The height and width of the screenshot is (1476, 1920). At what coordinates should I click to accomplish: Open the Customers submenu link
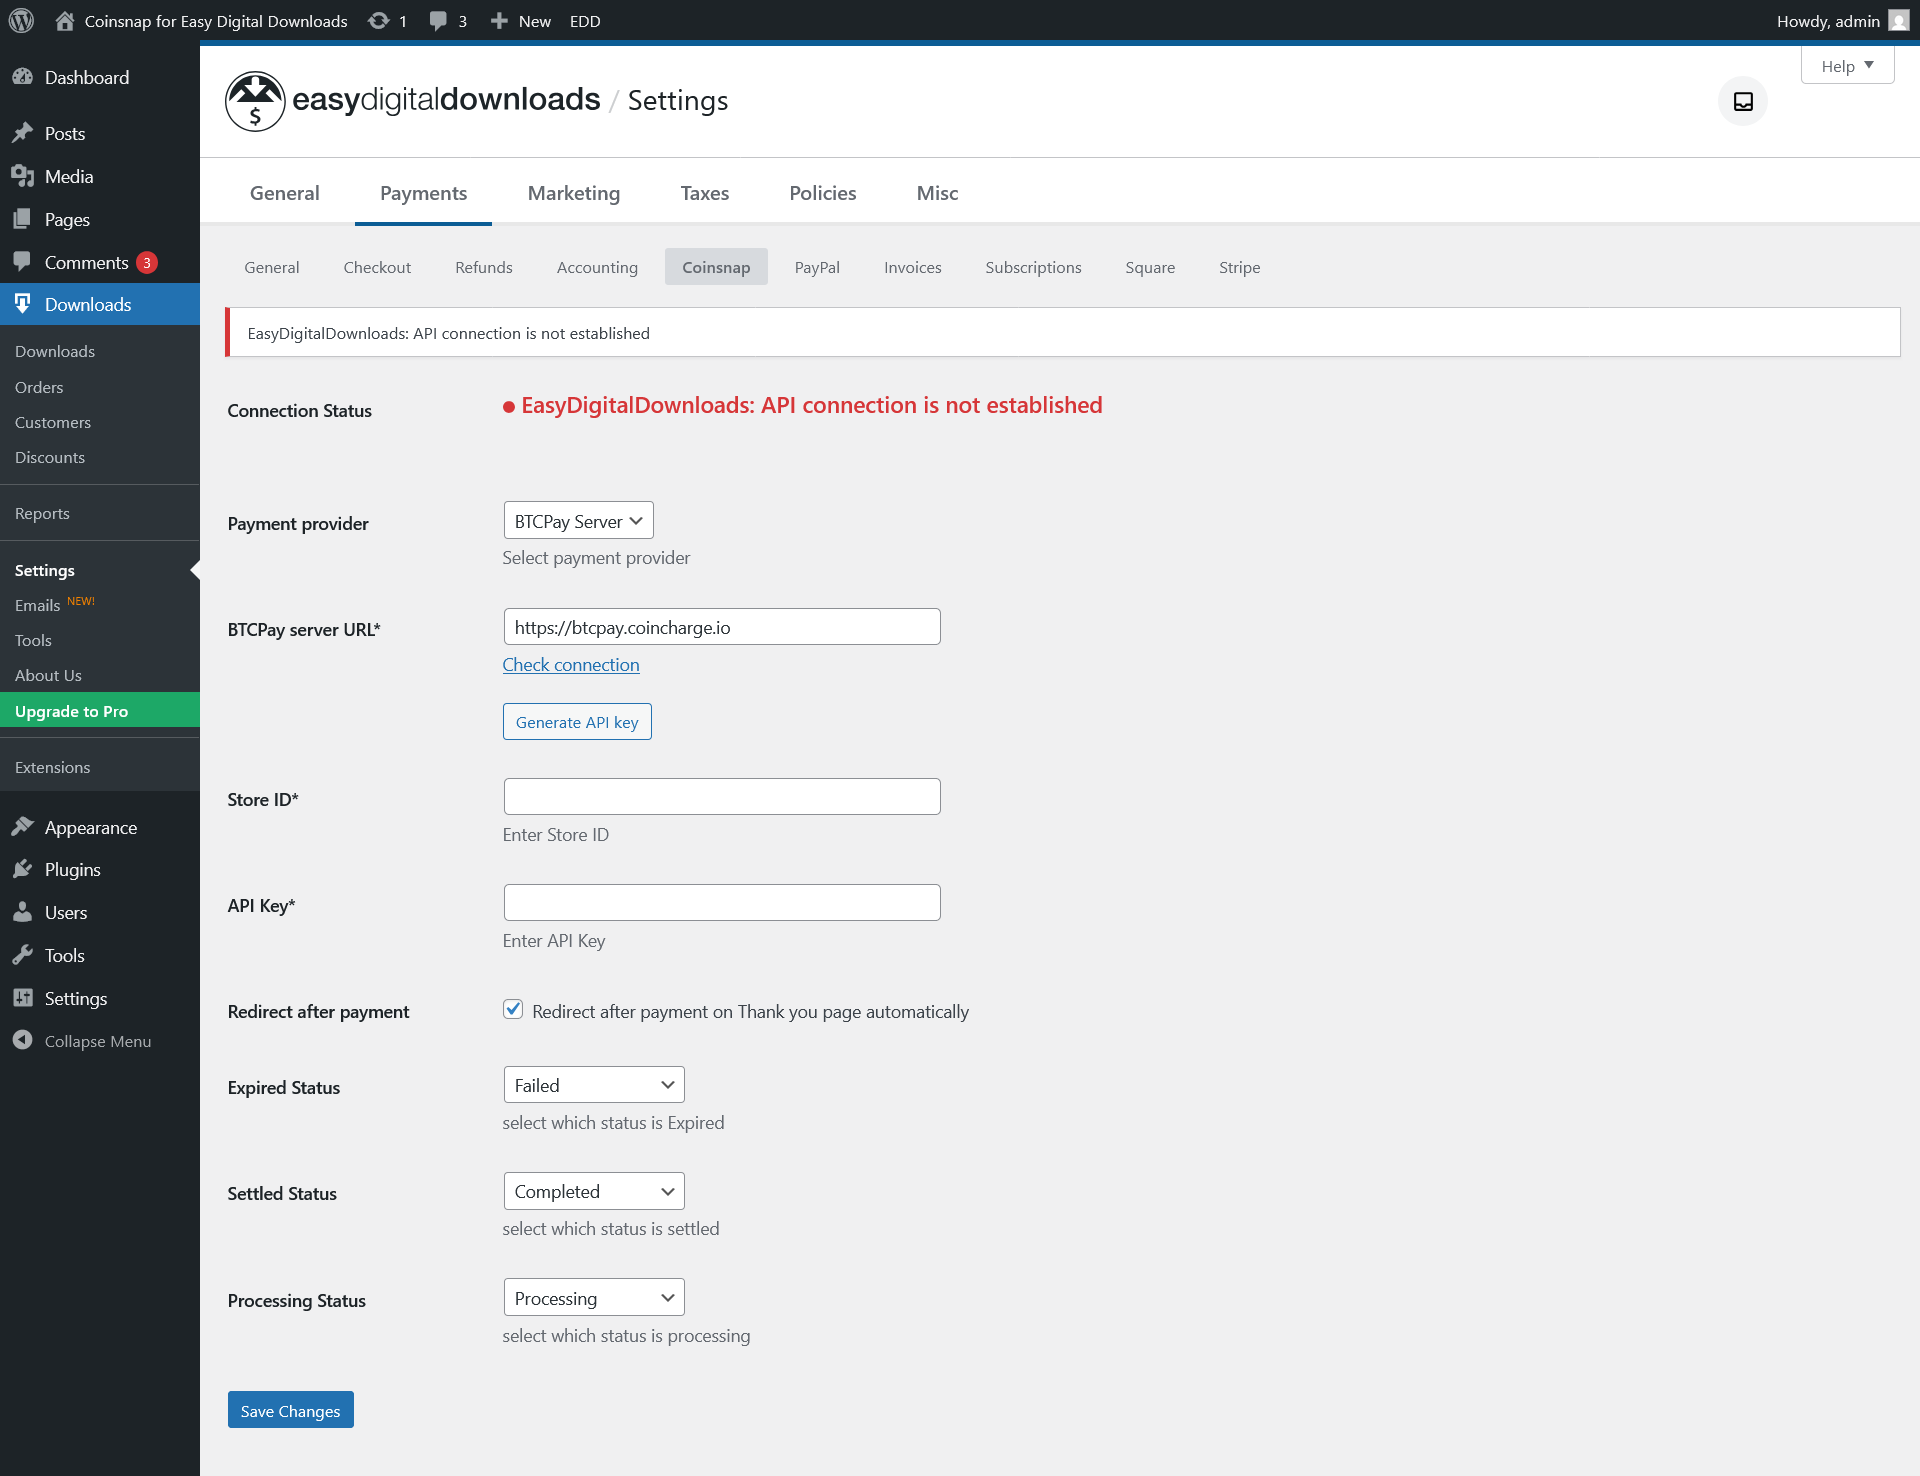tap(53, 422)
